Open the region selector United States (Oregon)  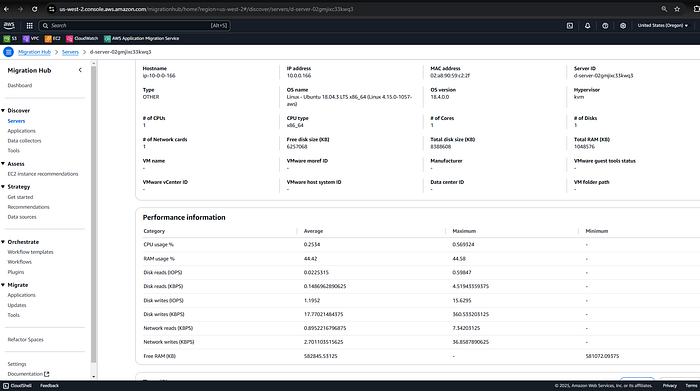(x=662, y=25)
